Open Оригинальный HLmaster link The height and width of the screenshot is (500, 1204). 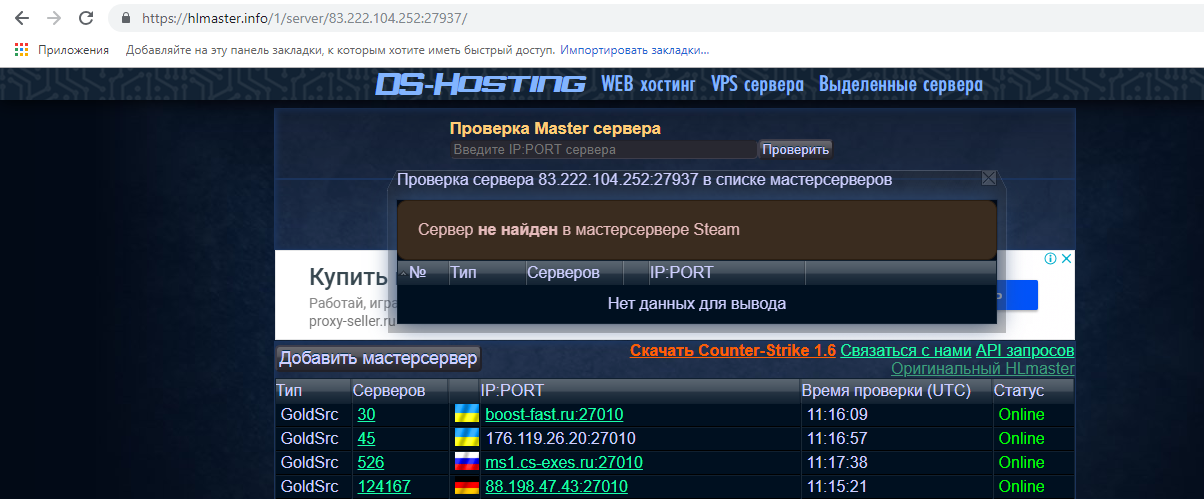(x=983, y=368)
